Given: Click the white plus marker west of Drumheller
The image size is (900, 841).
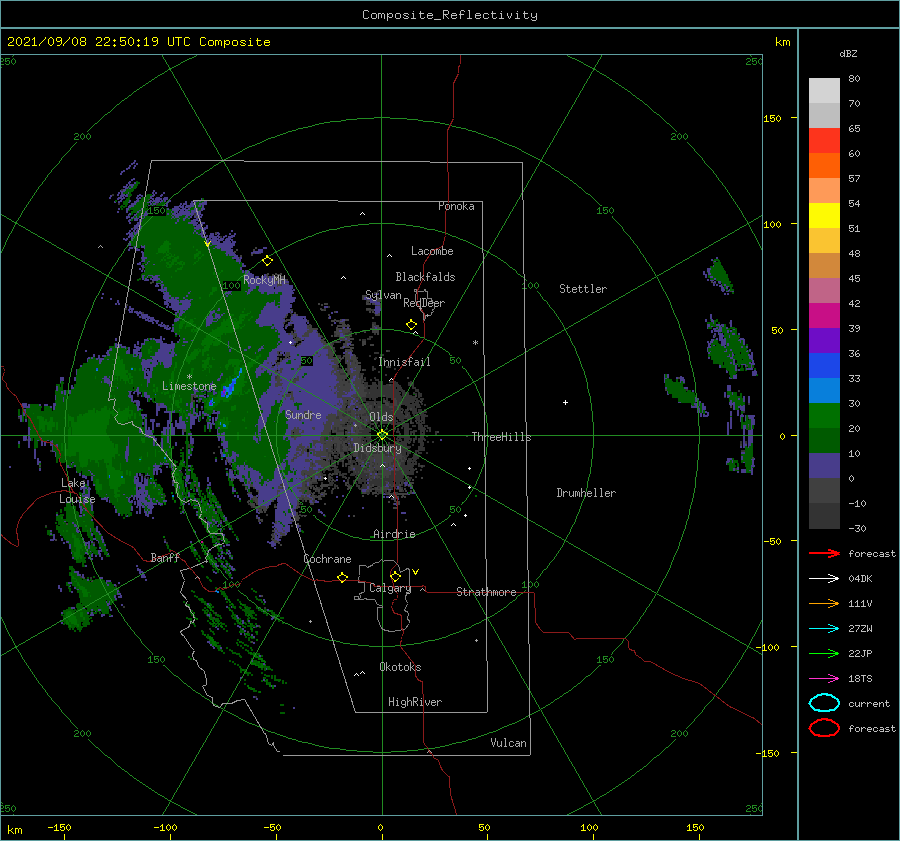Looking at the screenshot, I should [x=565, y=402].
